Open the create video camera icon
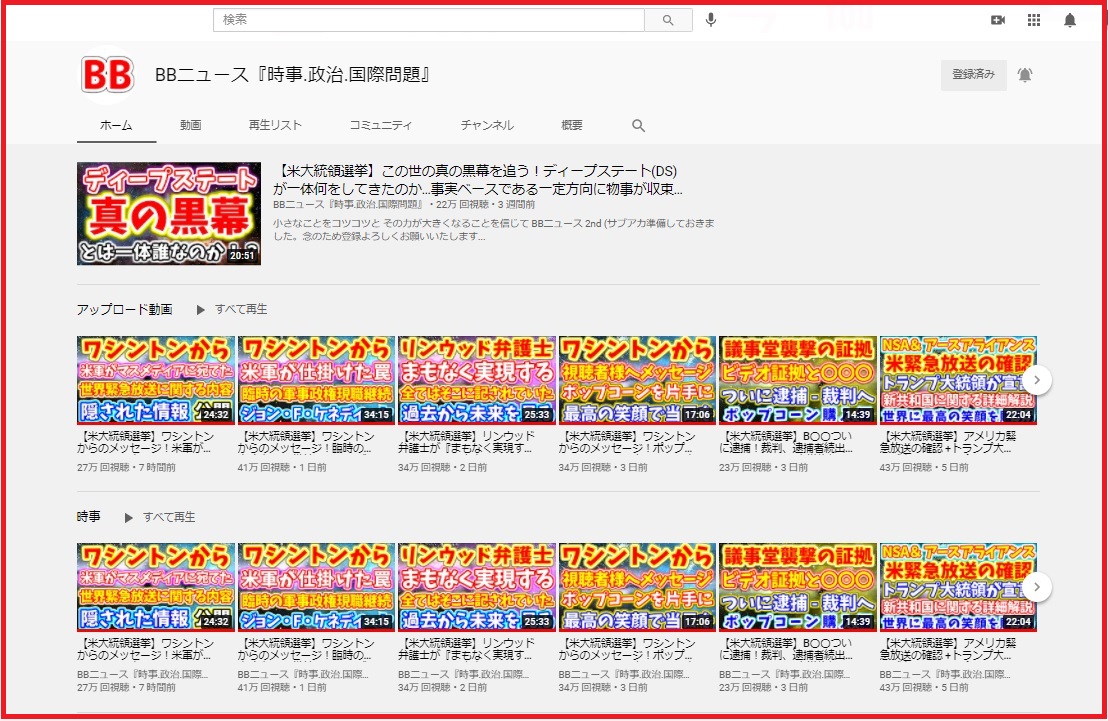This screenshot has width=1108, height=721. (x=998, y=20)
